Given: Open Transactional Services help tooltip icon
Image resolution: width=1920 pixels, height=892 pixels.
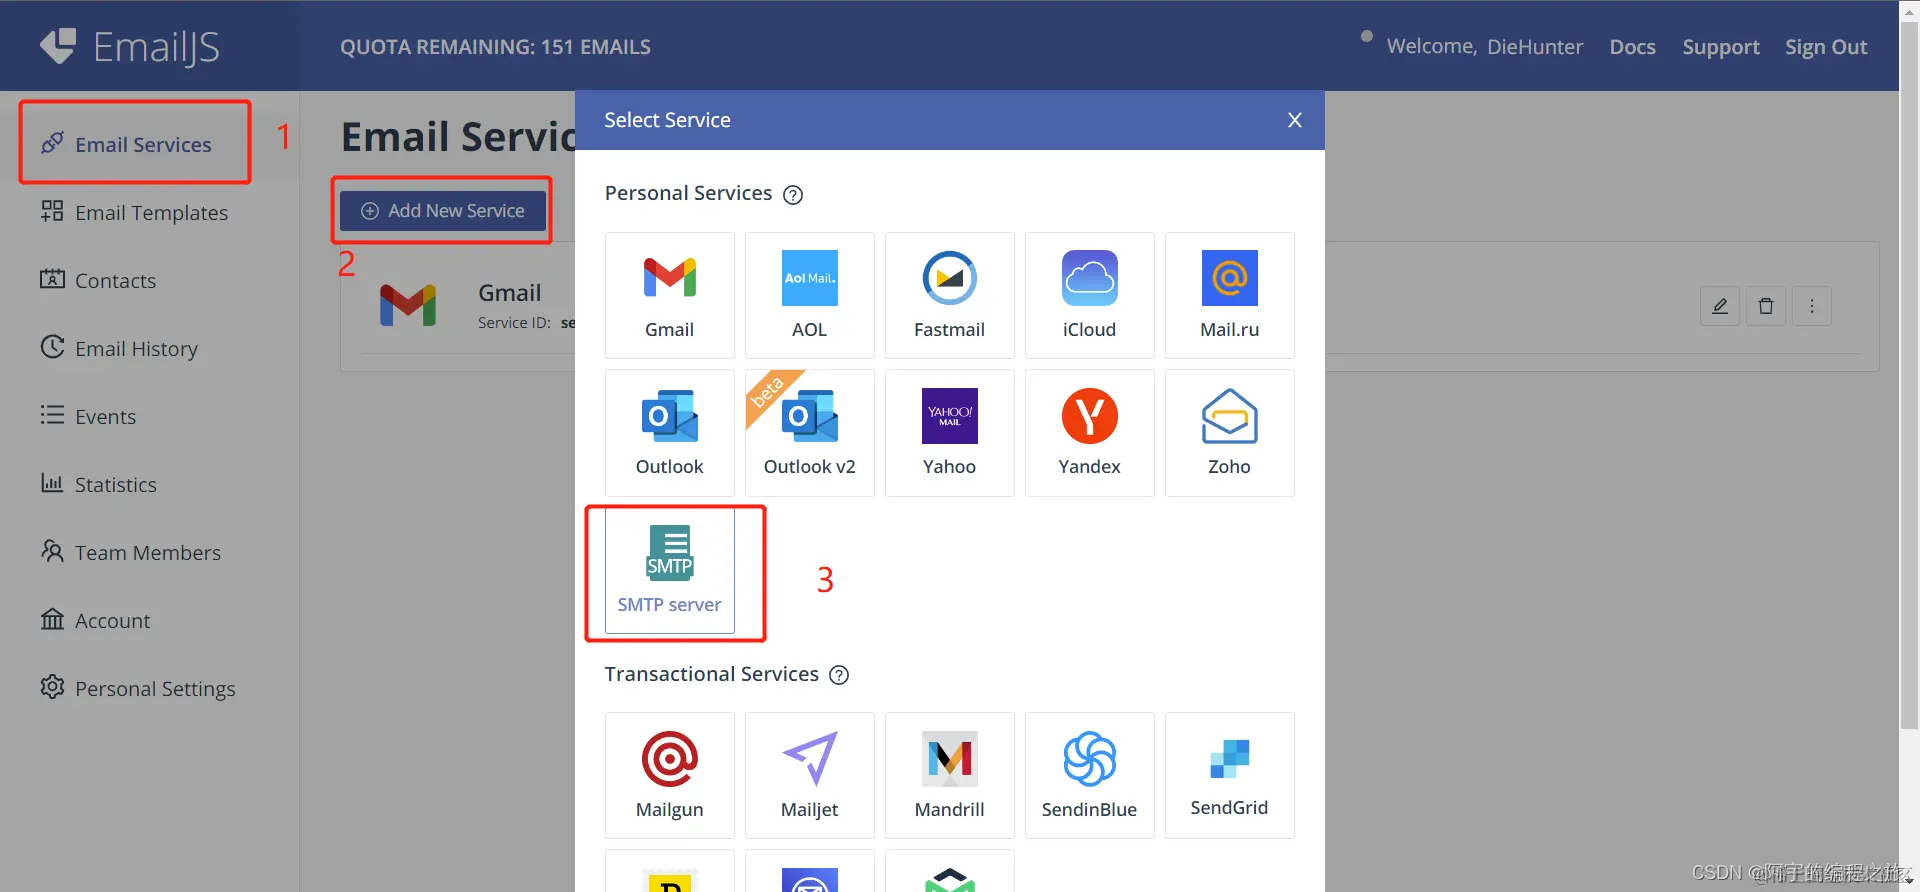Looking at the screenshot, I should tap(839, 675).
